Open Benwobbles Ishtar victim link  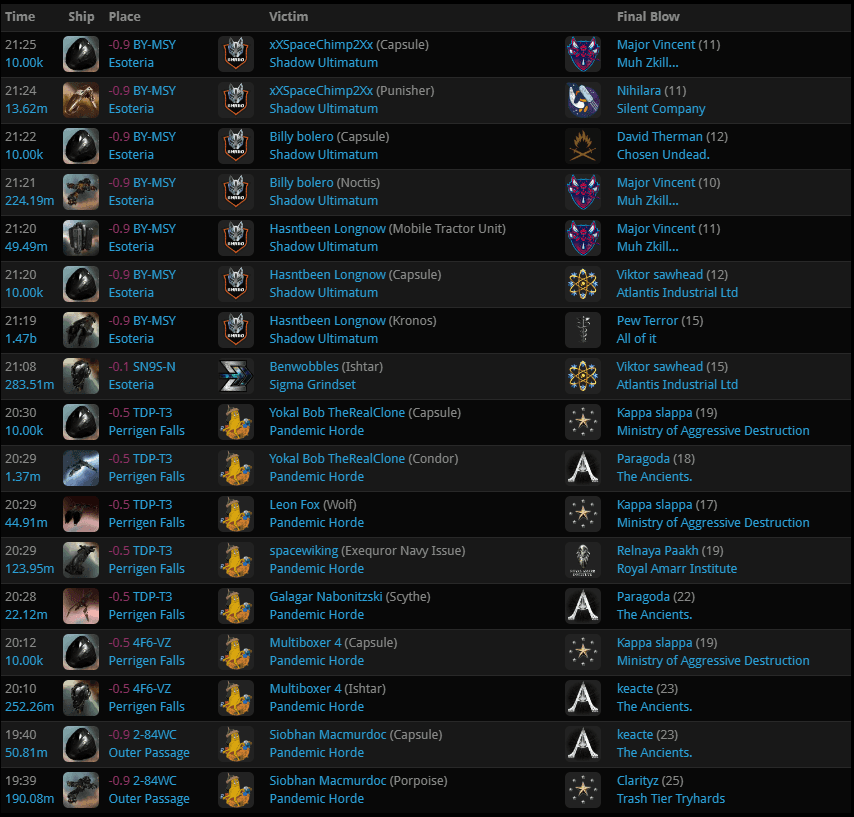click(304, 367)
